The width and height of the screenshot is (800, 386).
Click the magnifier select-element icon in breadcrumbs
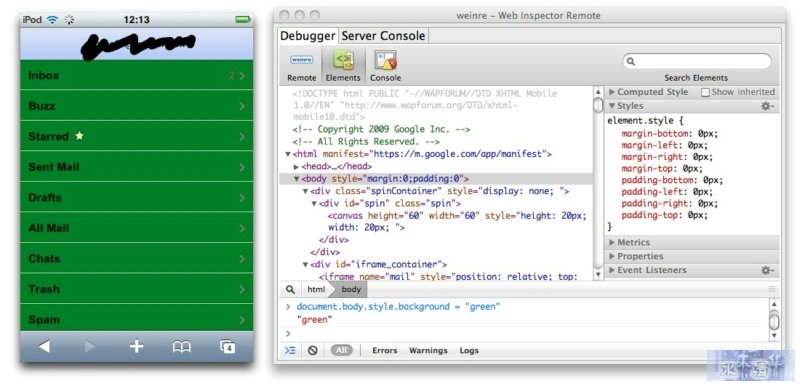[290, 289]
